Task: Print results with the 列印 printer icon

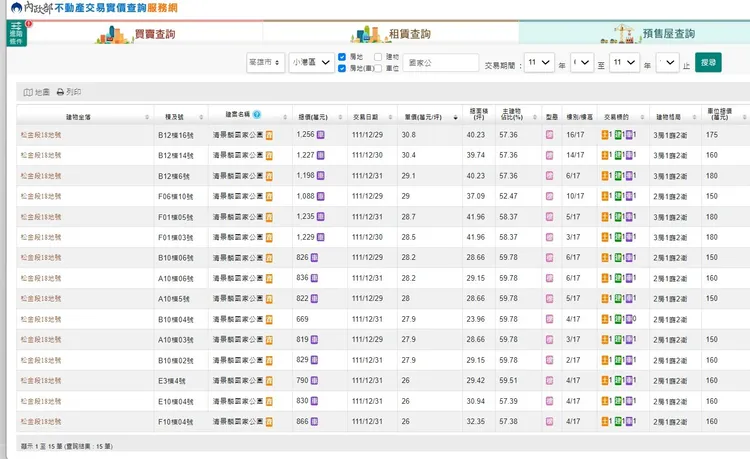Action: 69,92
